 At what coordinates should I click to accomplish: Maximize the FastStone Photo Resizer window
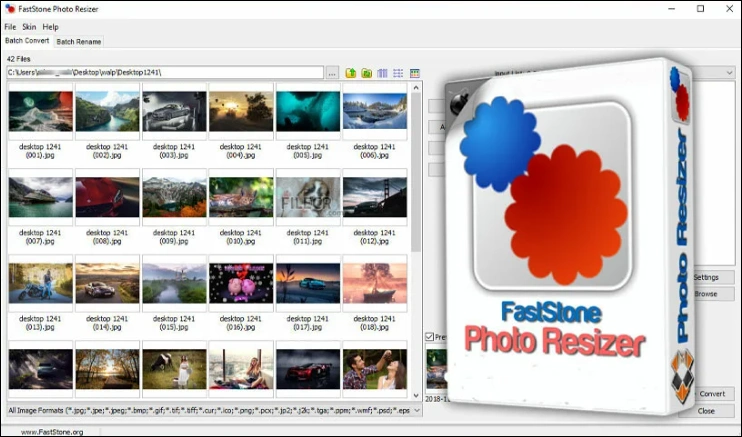coord(701,9)
